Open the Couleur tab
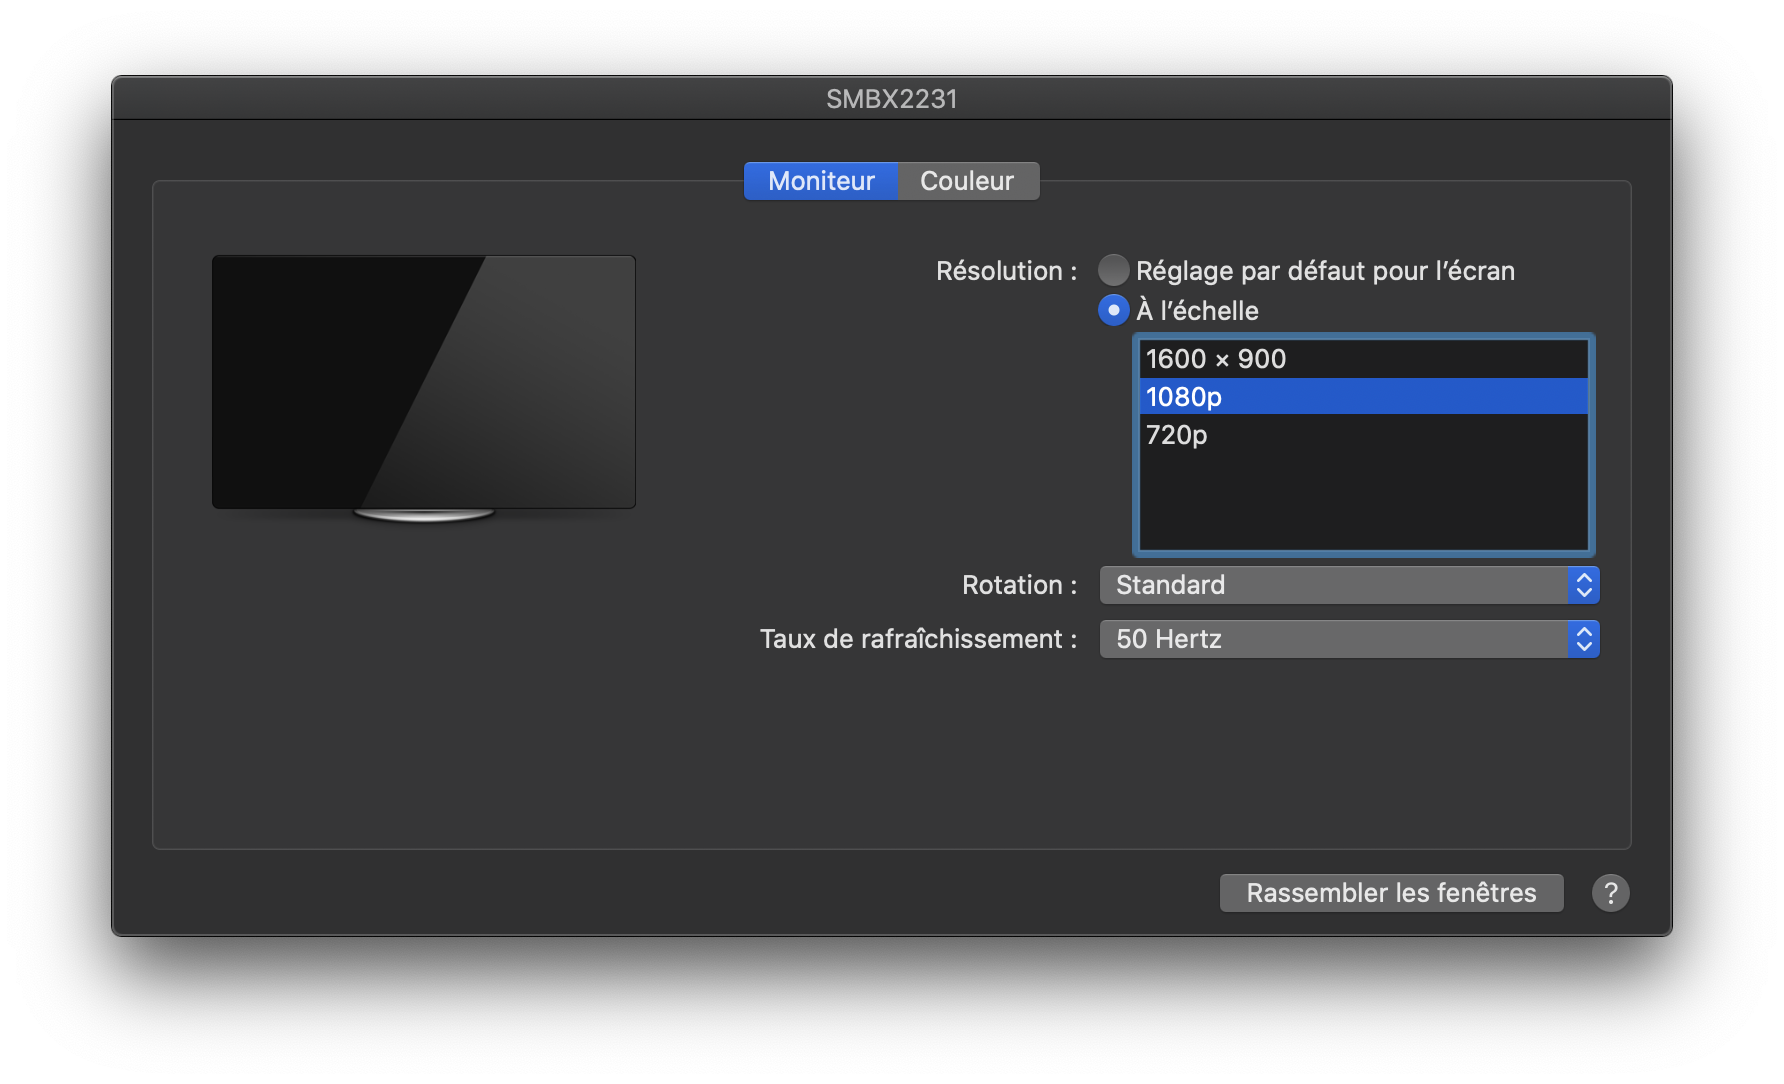Image resolution: width=1784 pixels, height=1084 pixels. tap(968, 181)
